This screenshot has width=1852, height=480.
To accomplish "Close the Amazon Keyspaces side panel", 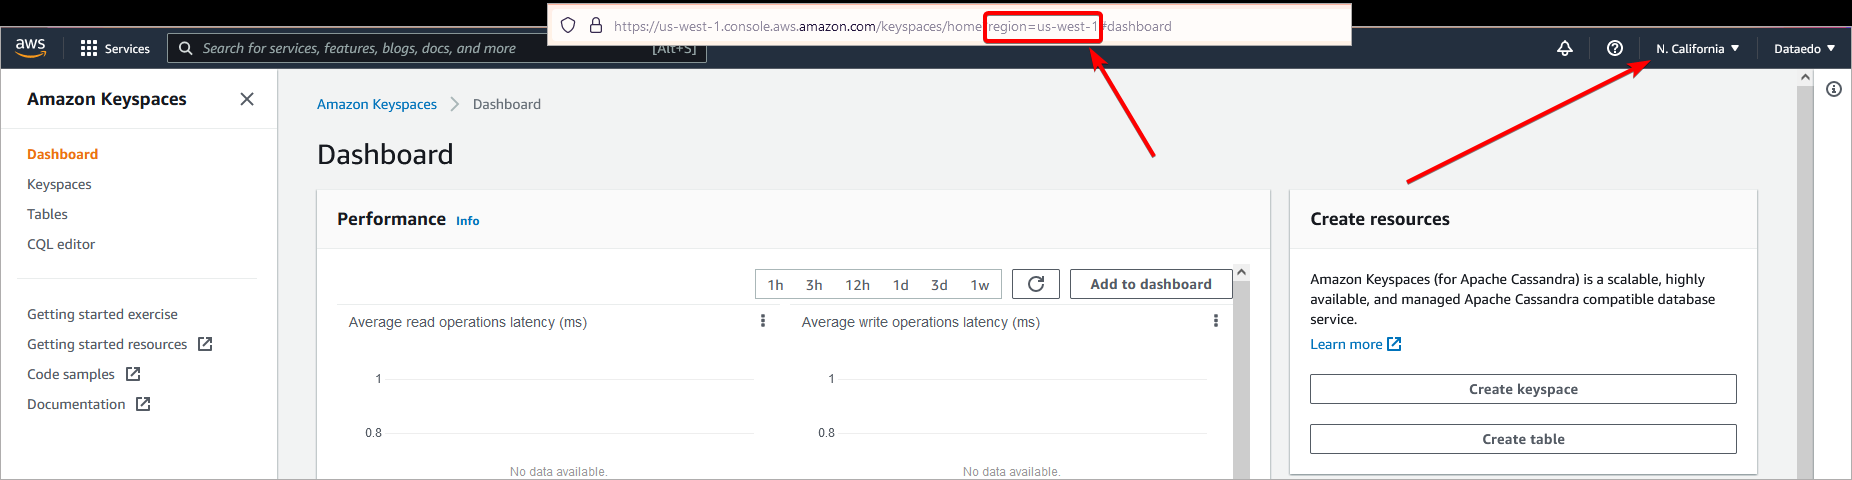I will point(247,99).
